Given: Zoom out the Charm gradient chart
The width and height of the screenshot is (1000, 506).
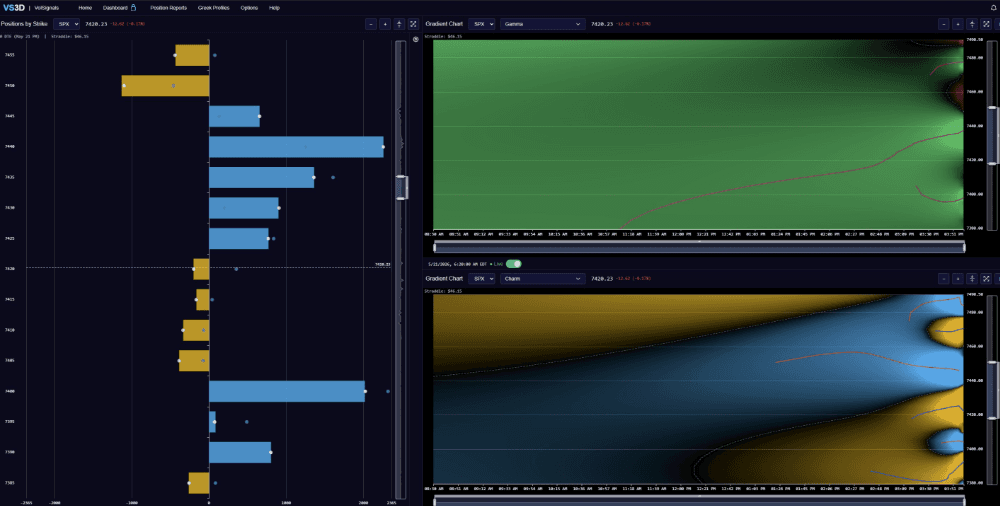Looking at the screenshot, I should pyautogui.click(x=944, y=279).
